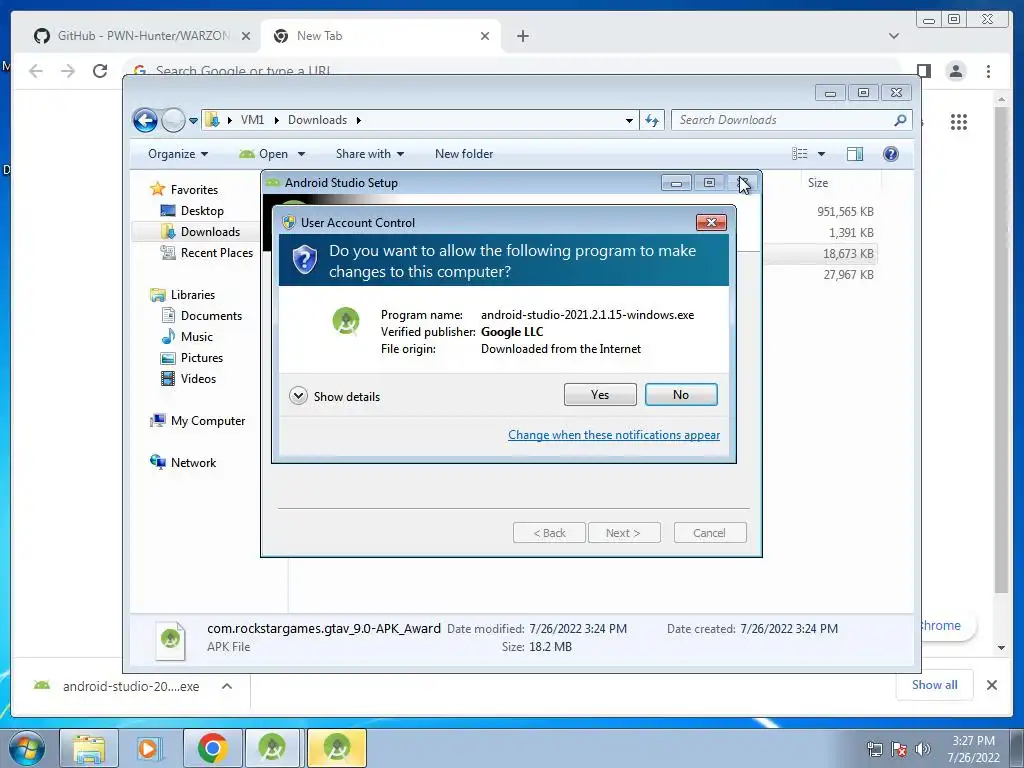This screenshot has width=1024, height=768.
Task: Open a new Chrome tab
Action: pyautogui.click(x=522, y=36)
